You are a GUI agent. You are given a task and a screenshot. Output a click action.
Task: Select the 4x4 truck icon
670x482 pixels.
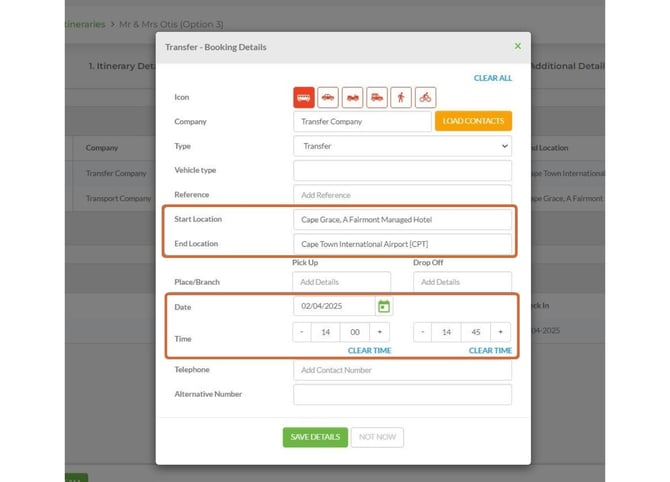pyautogui.click(x=377, y=97)
